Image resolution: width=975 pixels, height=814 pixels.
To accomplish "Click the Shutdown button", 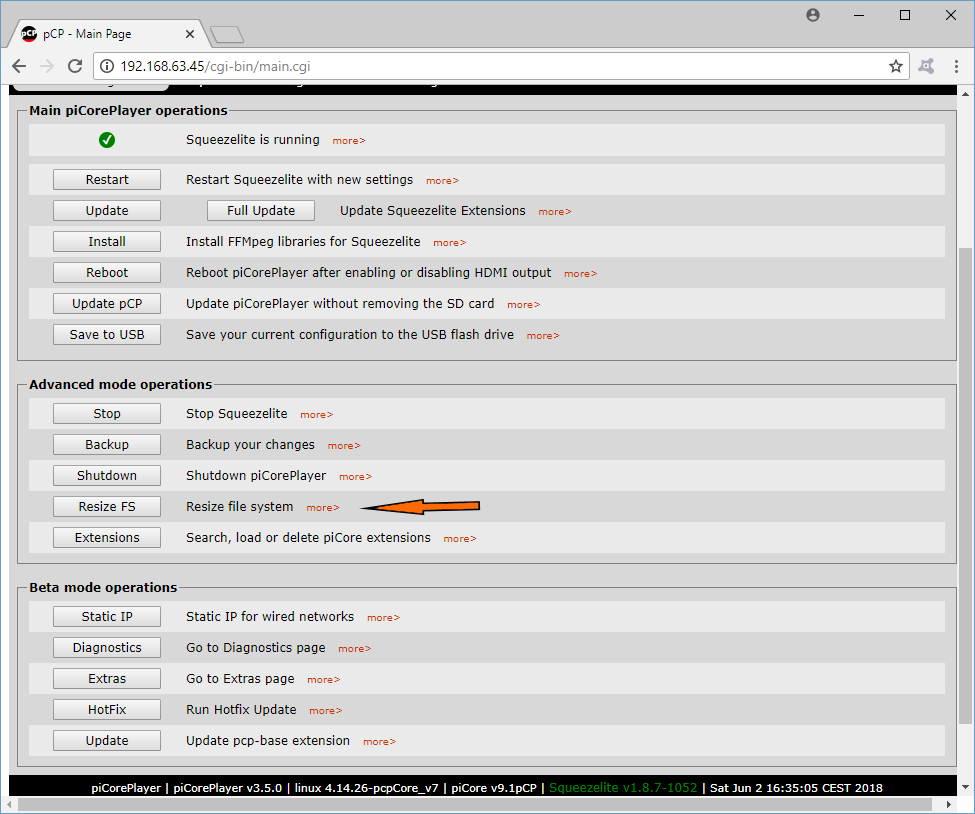I will [x=107, y=476].
